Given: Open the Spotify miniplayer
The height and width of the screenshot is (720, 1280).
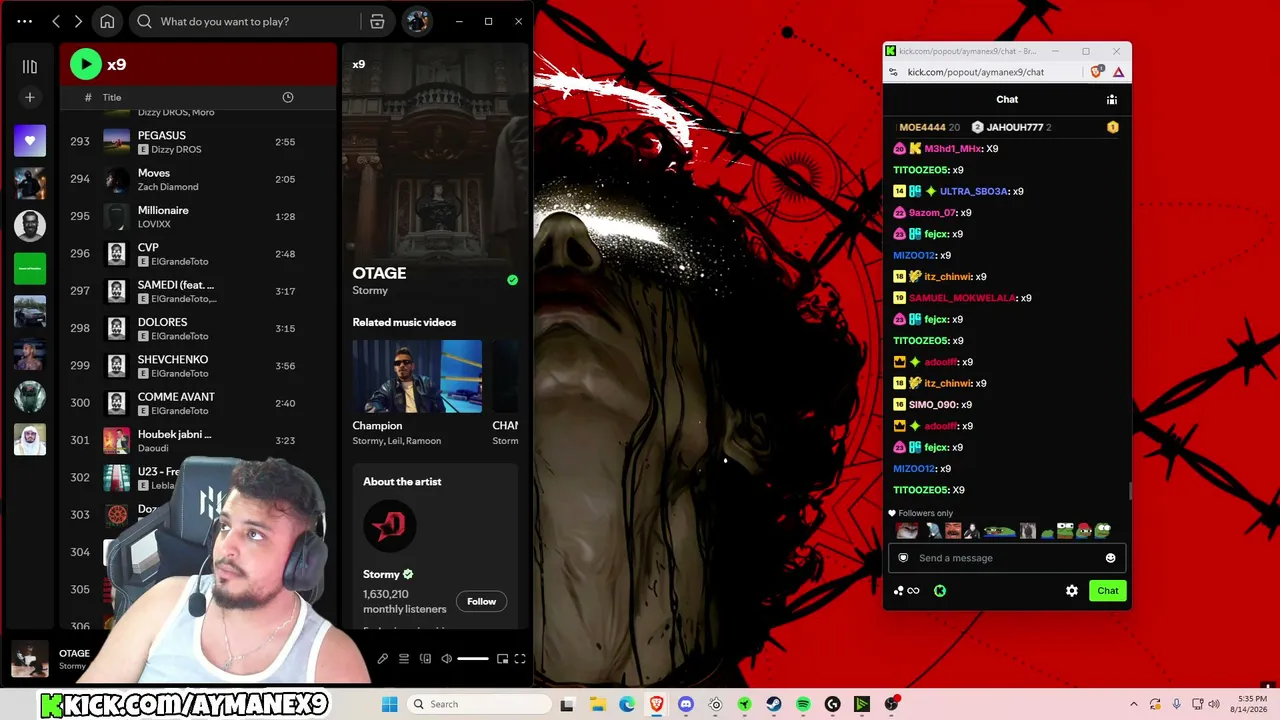Looking at the screenshot, I should pyautogui.click(x=502, y=659).
